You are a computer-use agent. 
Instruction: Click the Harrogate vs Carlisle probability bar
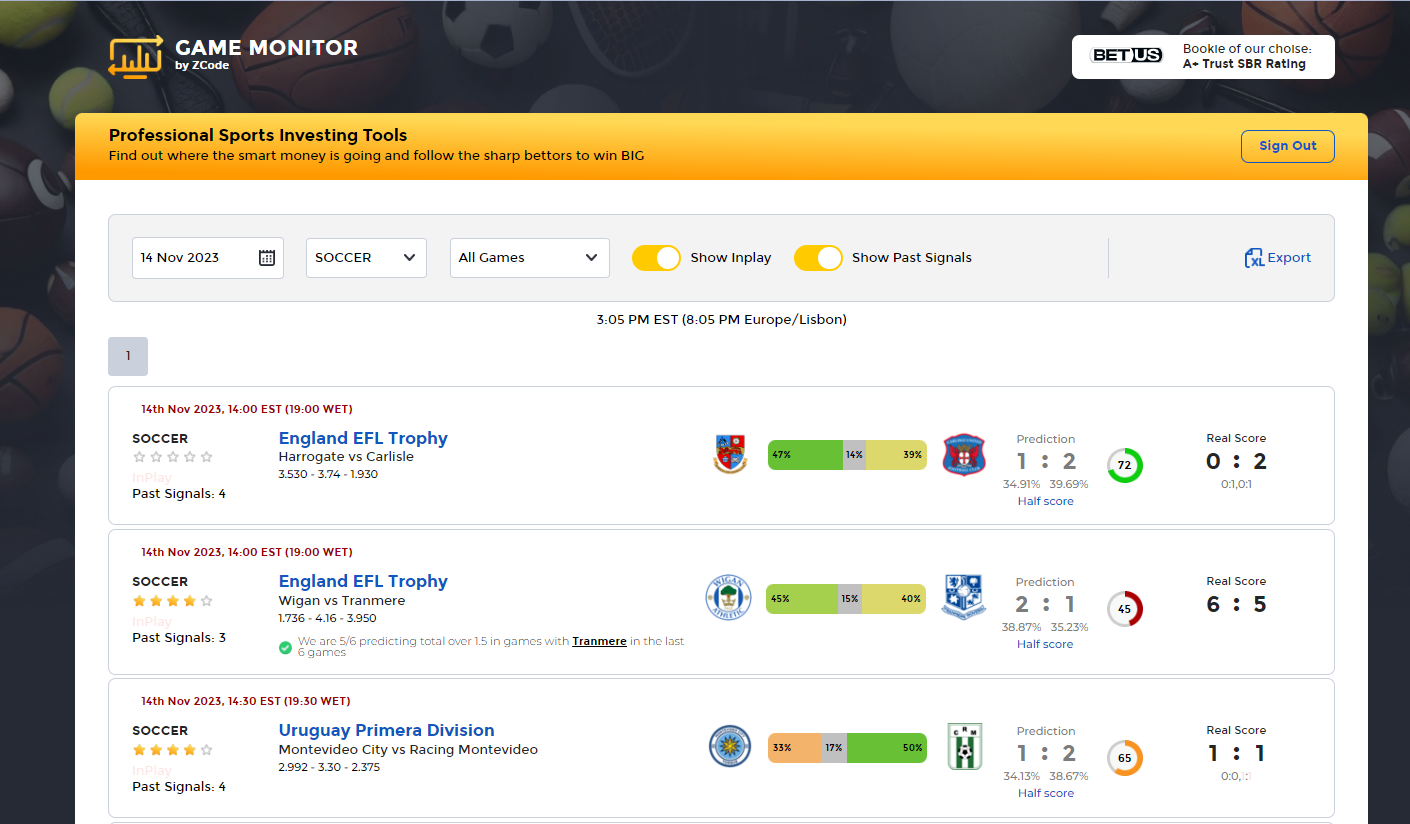(847, 455)
